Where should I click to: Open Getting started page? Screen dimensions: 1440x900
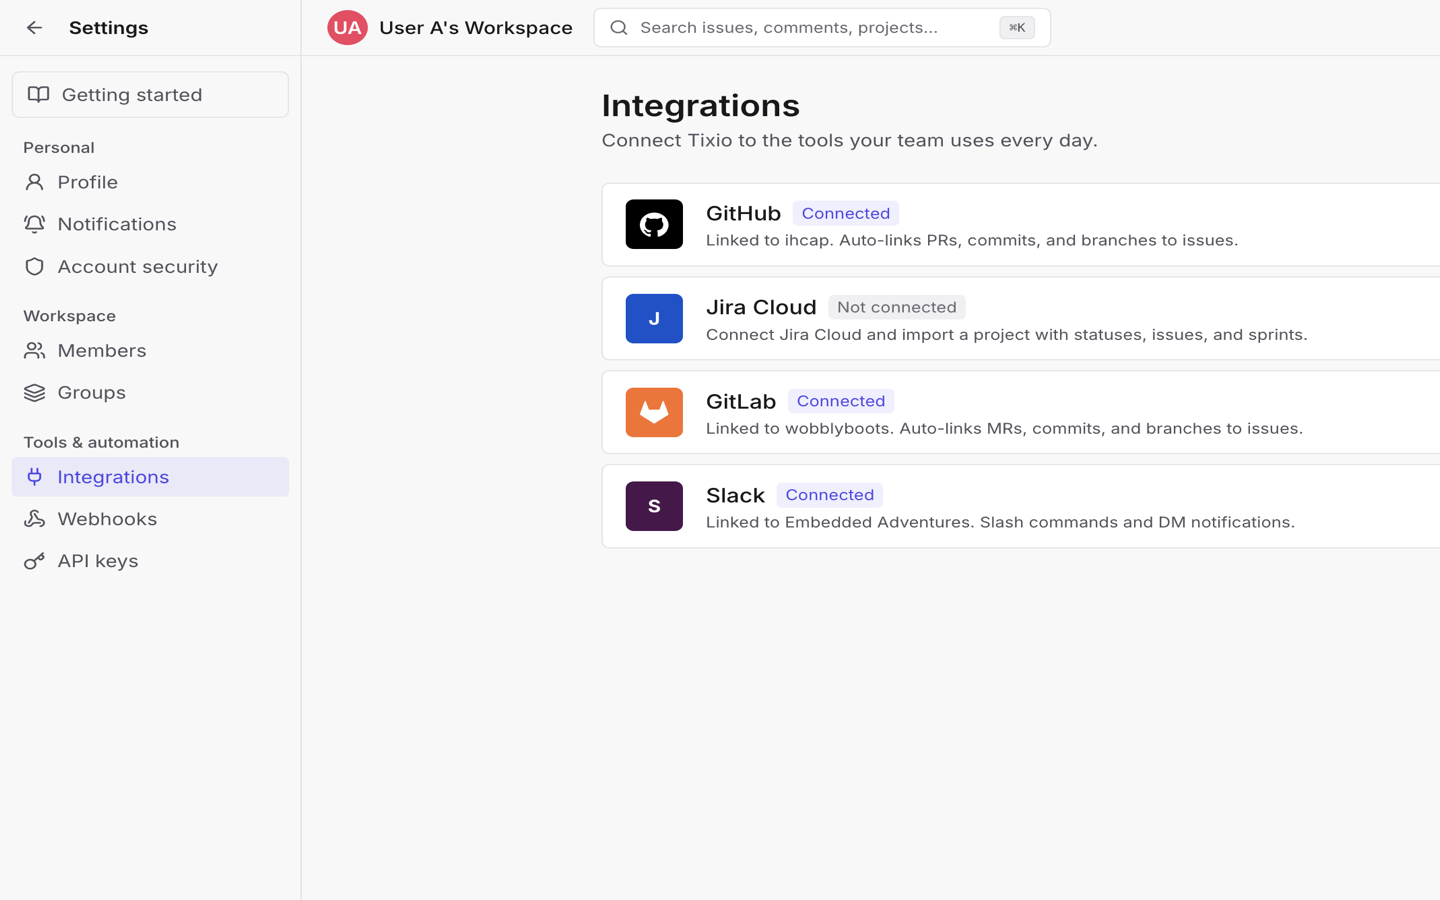[150, 95]
